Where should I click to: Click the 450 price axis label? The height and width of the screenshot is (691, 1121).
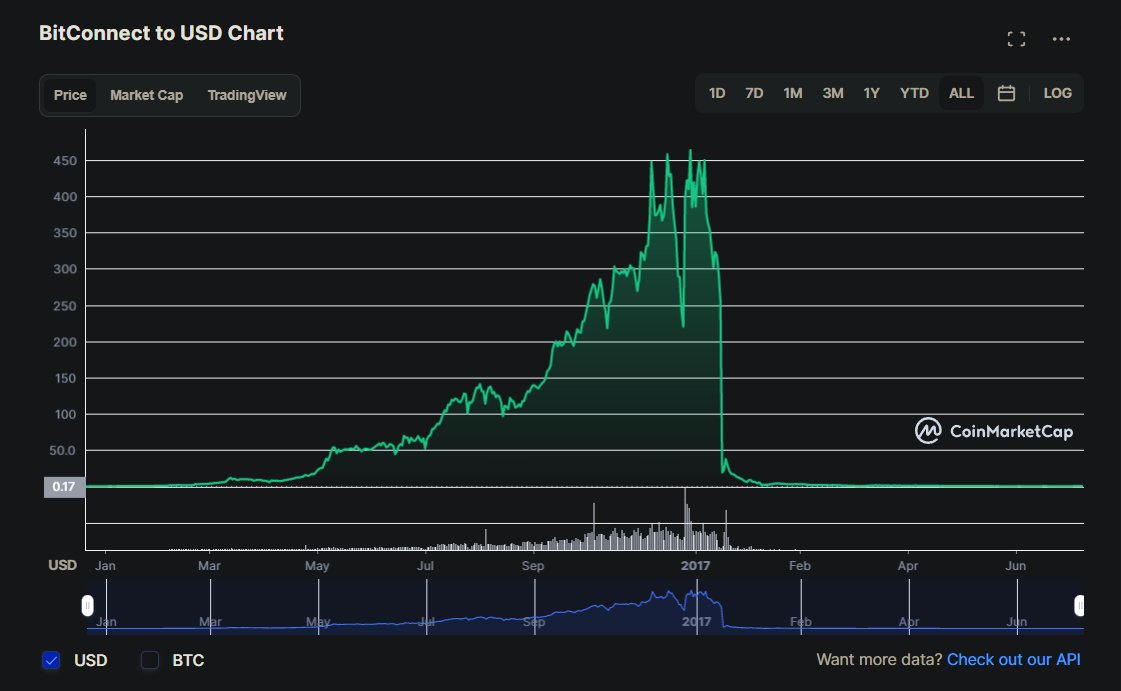(x=65, y=161)
